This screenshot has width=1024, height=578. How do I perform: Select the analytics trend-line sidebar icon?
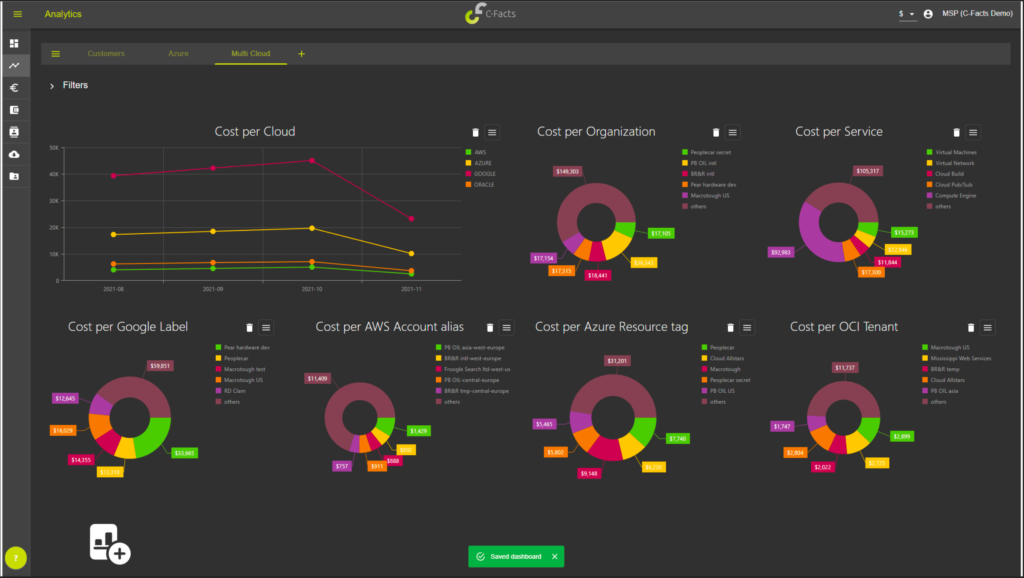tap(14, 65)
